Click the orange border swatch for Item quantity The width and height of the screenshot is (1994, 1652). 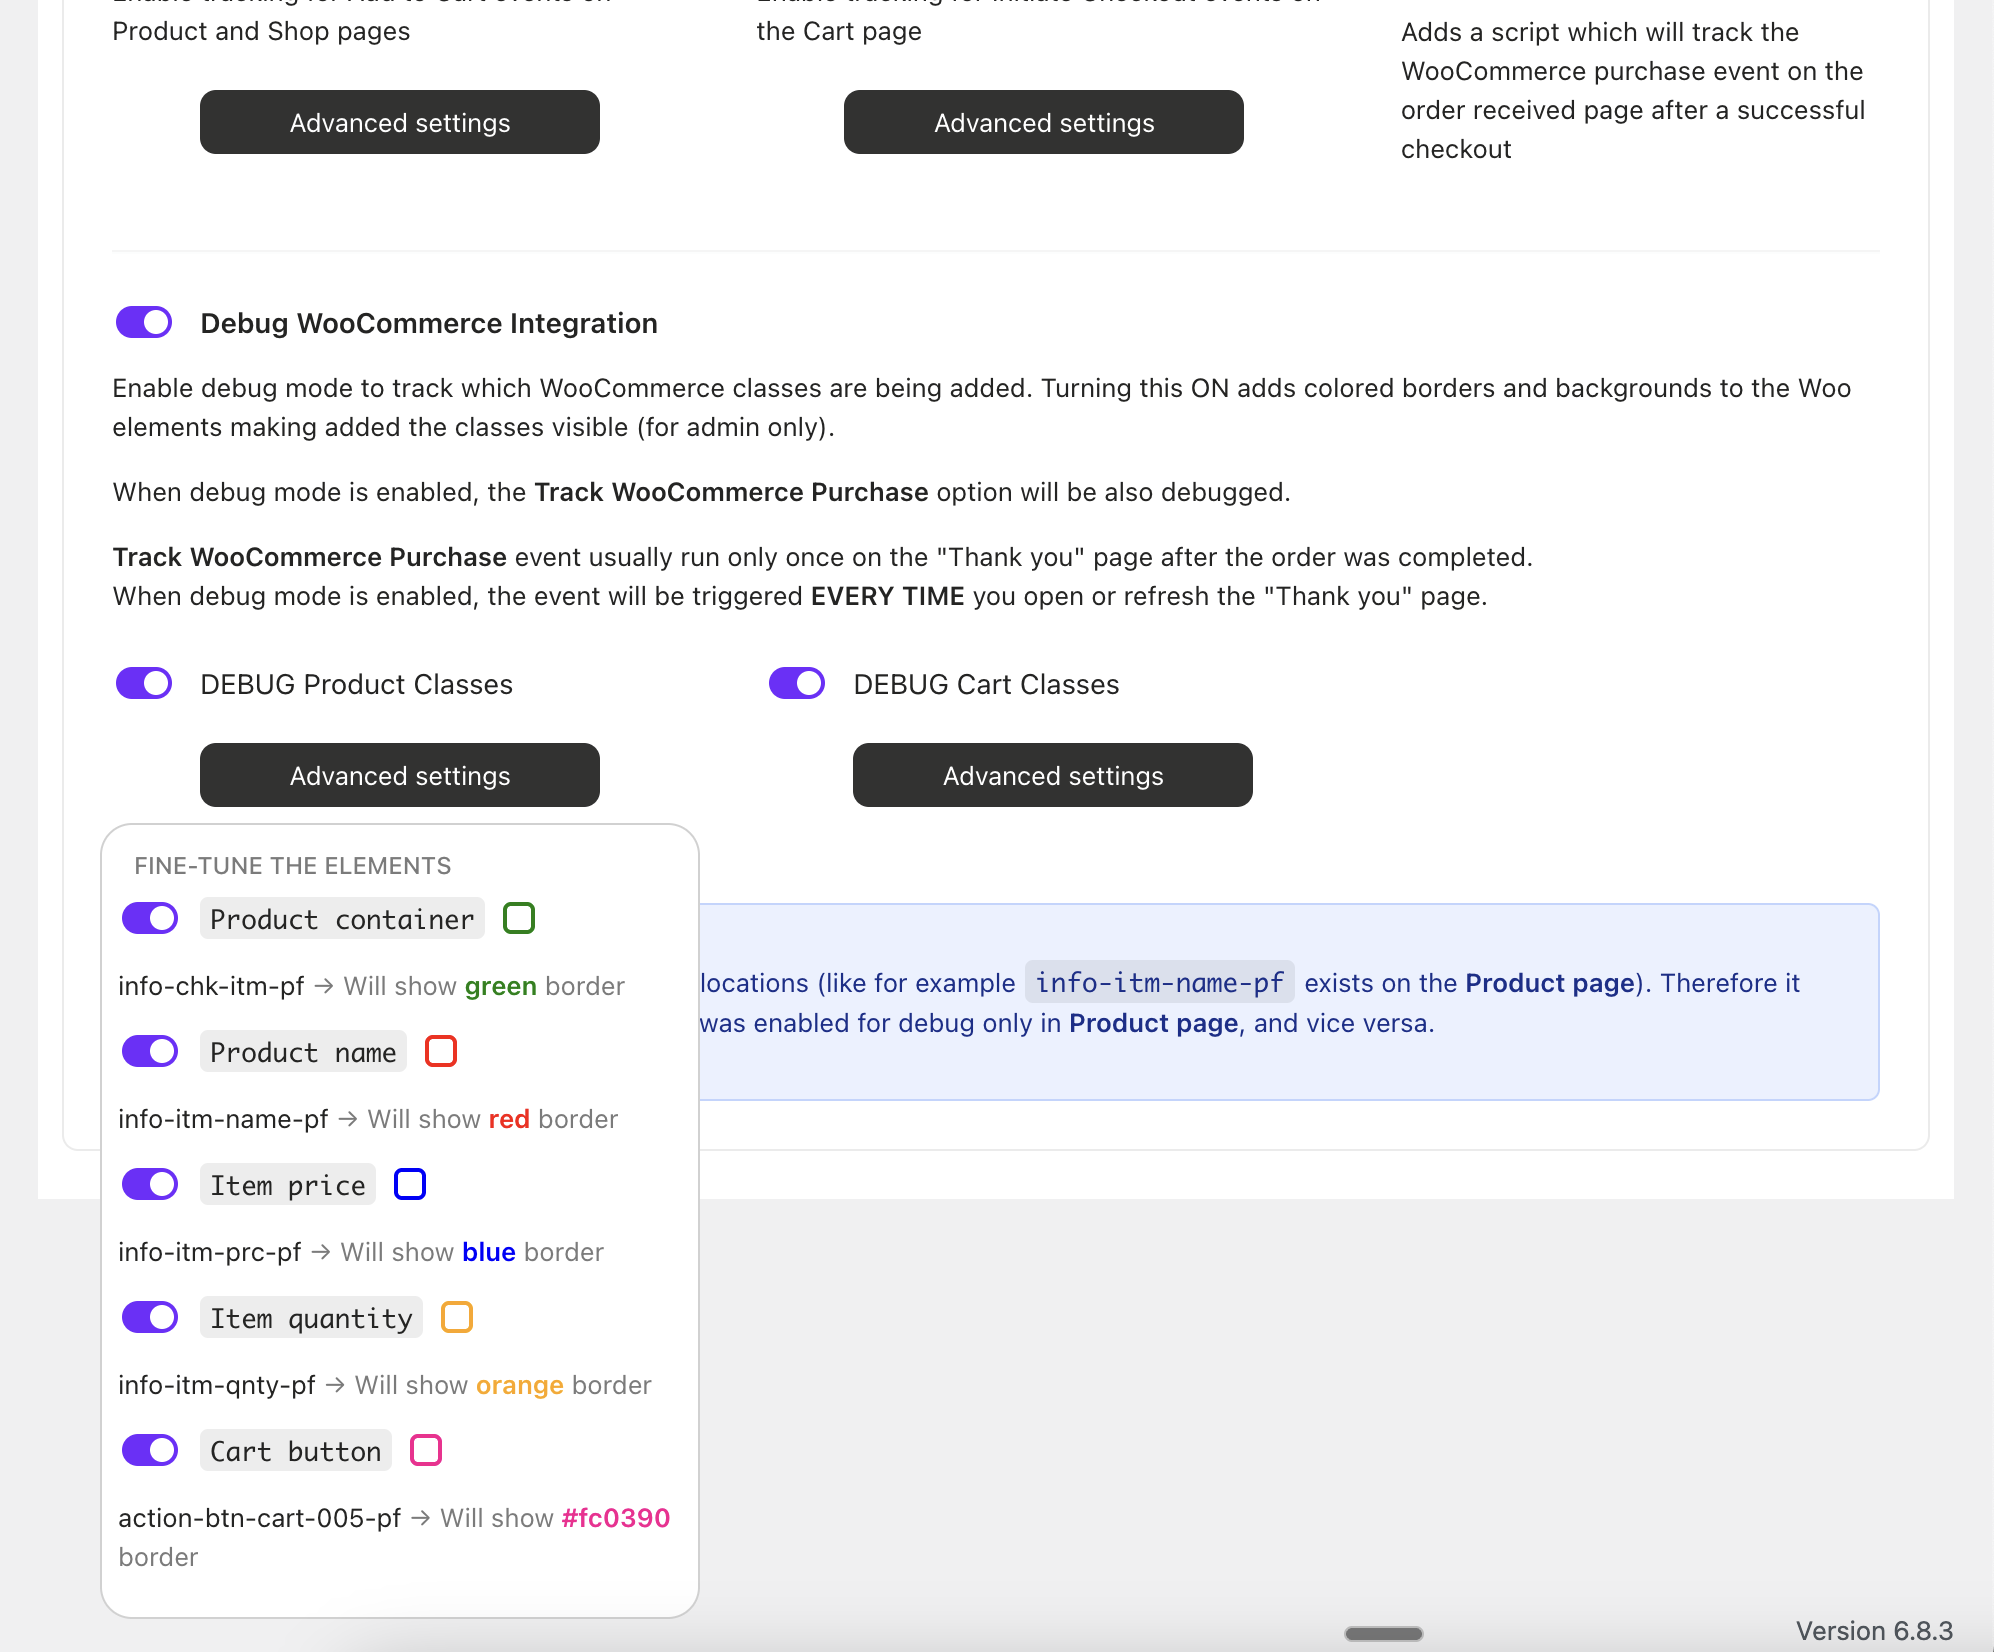[x=456, y=1317]
